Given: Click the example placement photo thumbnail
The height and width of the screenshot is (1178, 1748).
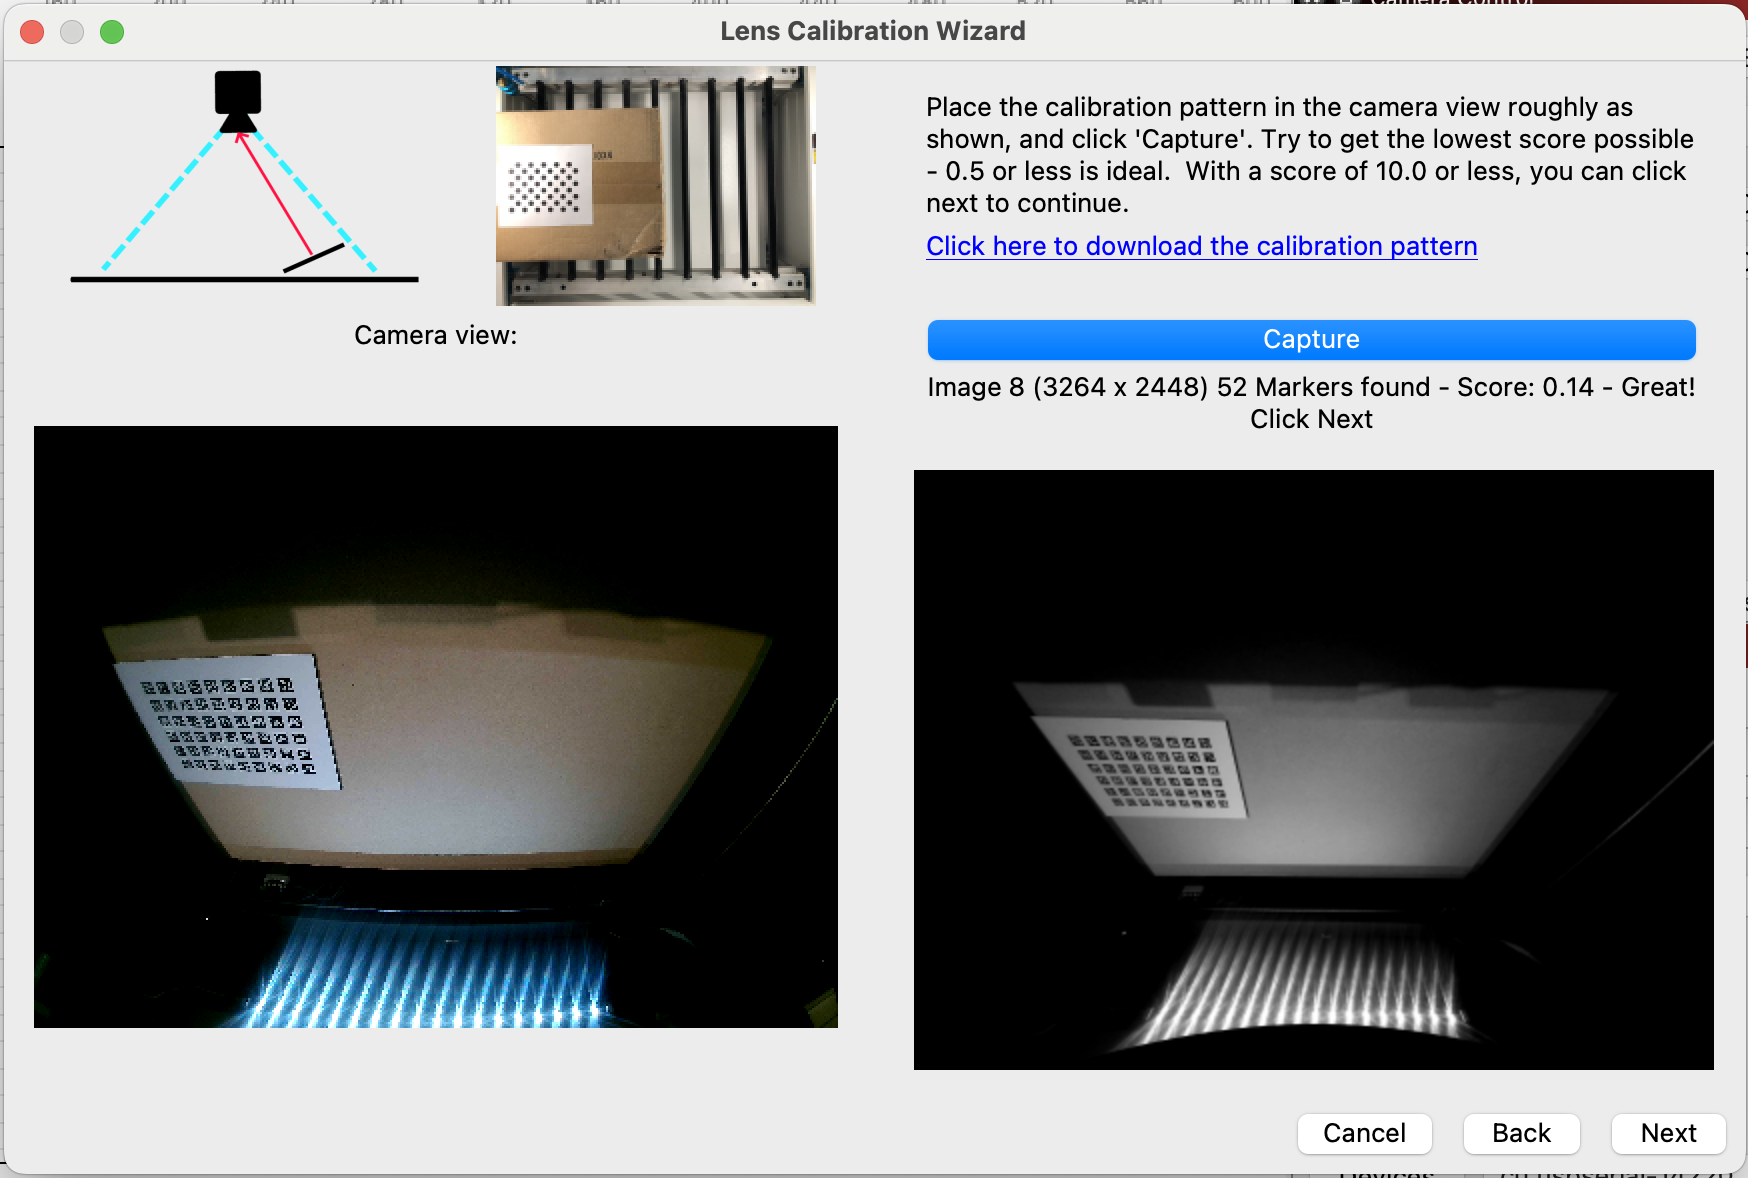Looking at the screenshot, I should (656, 186).
